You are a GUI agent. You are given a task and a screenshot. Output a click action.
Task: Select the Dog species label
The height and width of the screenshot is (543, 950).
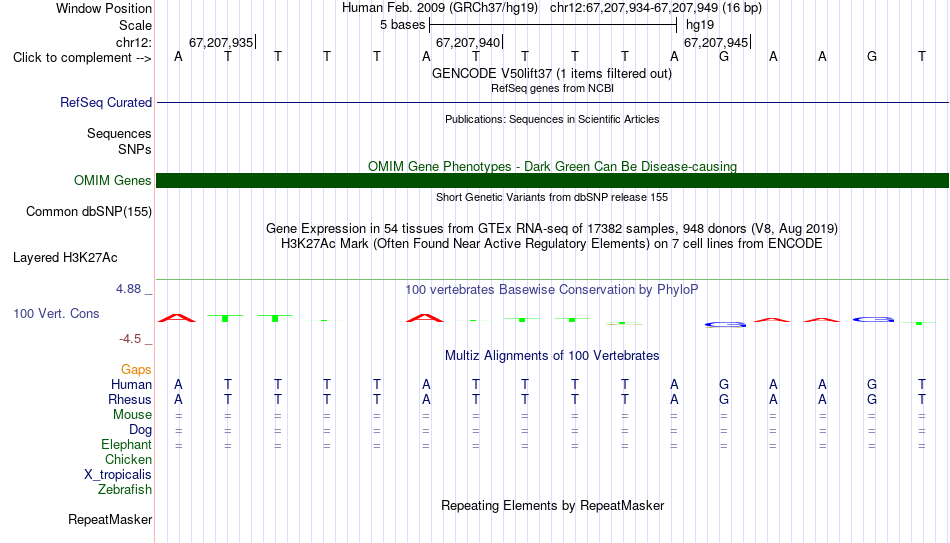click(140, 430)
